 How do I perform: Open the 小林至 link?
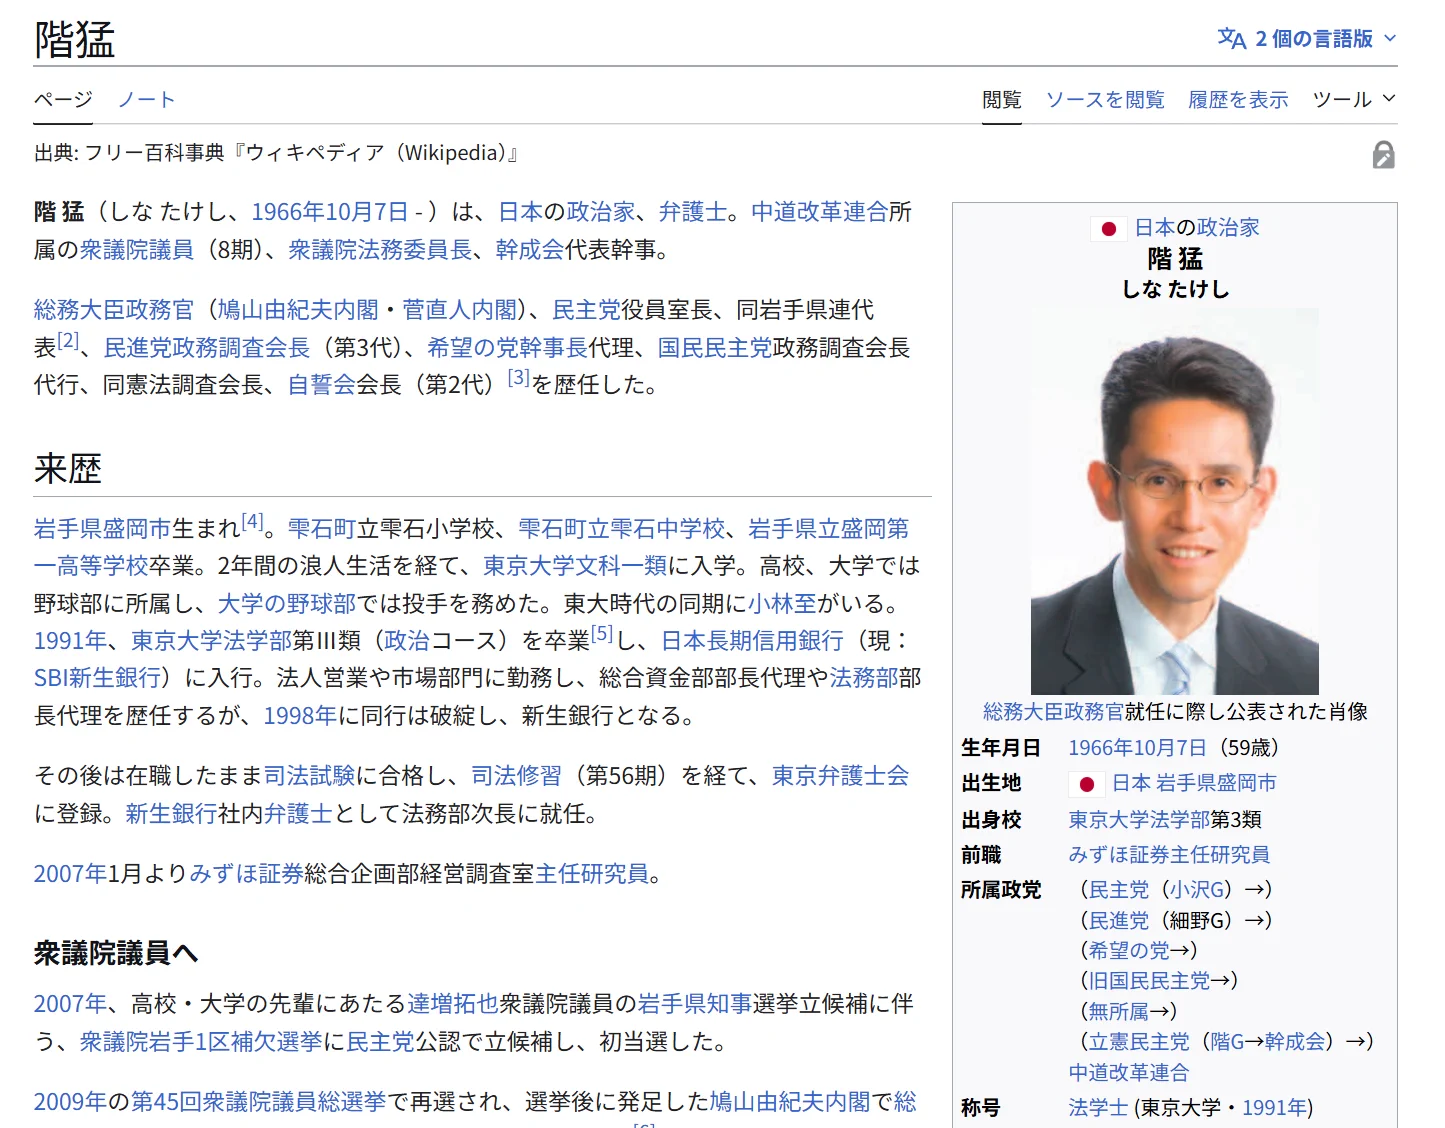coord(782,603)
